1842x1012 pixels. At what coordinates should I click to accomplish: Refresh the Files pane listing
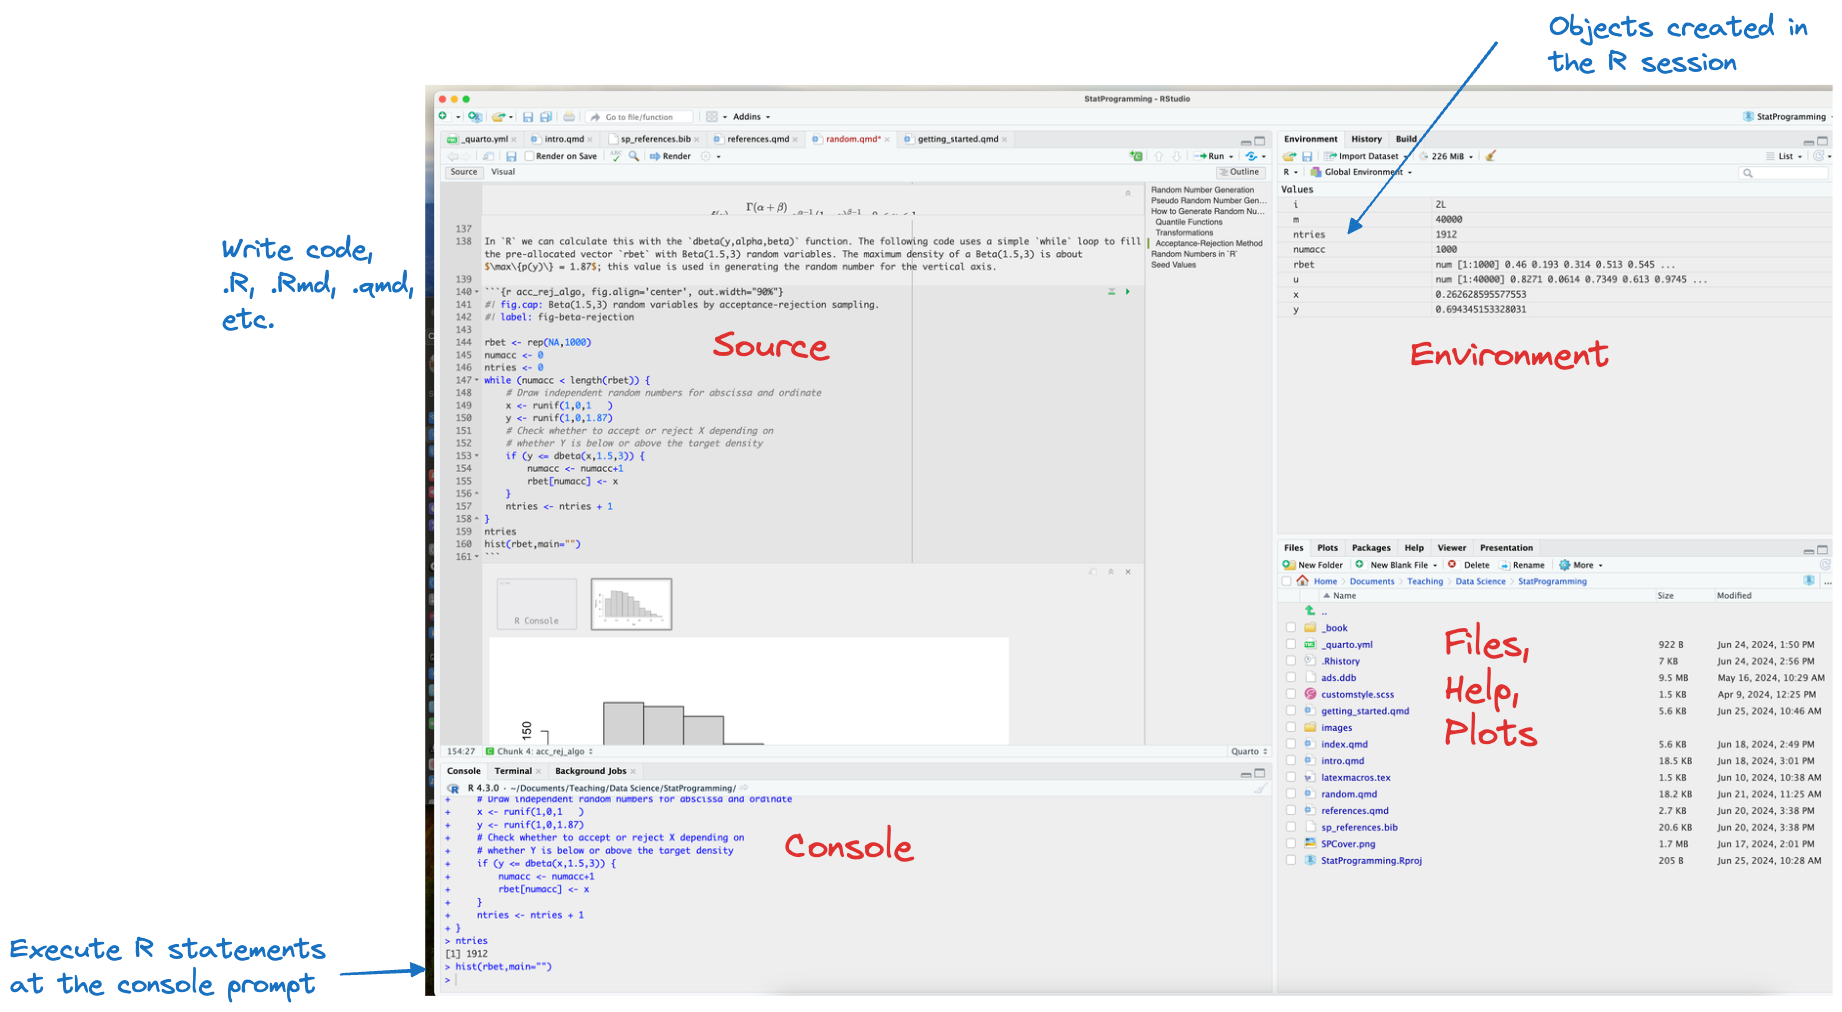click(x=1825, y=565)
